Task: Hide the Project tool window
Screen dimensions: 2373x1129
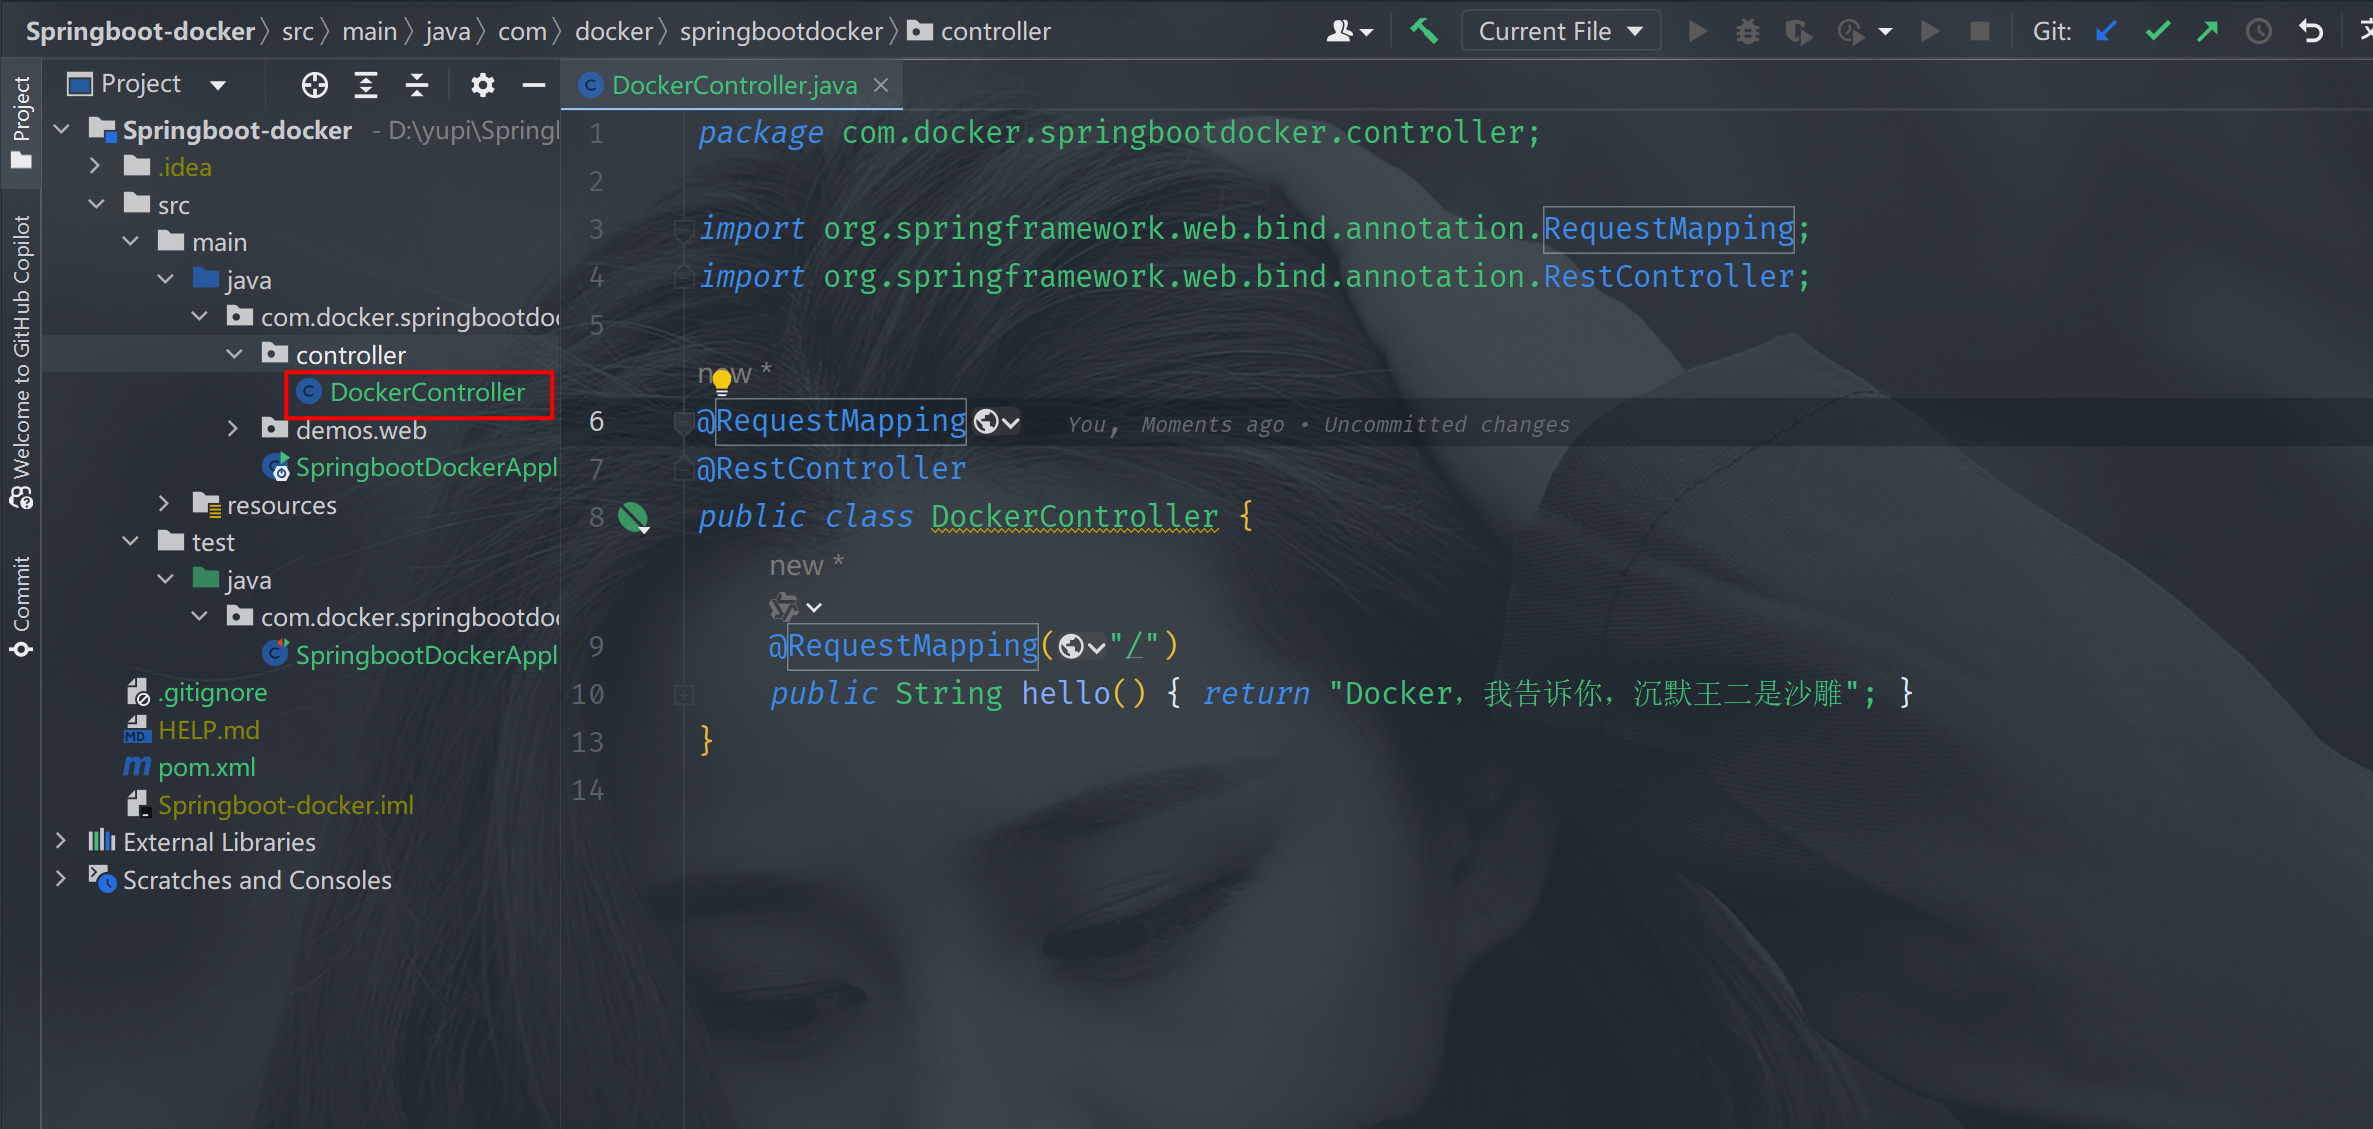Action: [x=534, y=85]
